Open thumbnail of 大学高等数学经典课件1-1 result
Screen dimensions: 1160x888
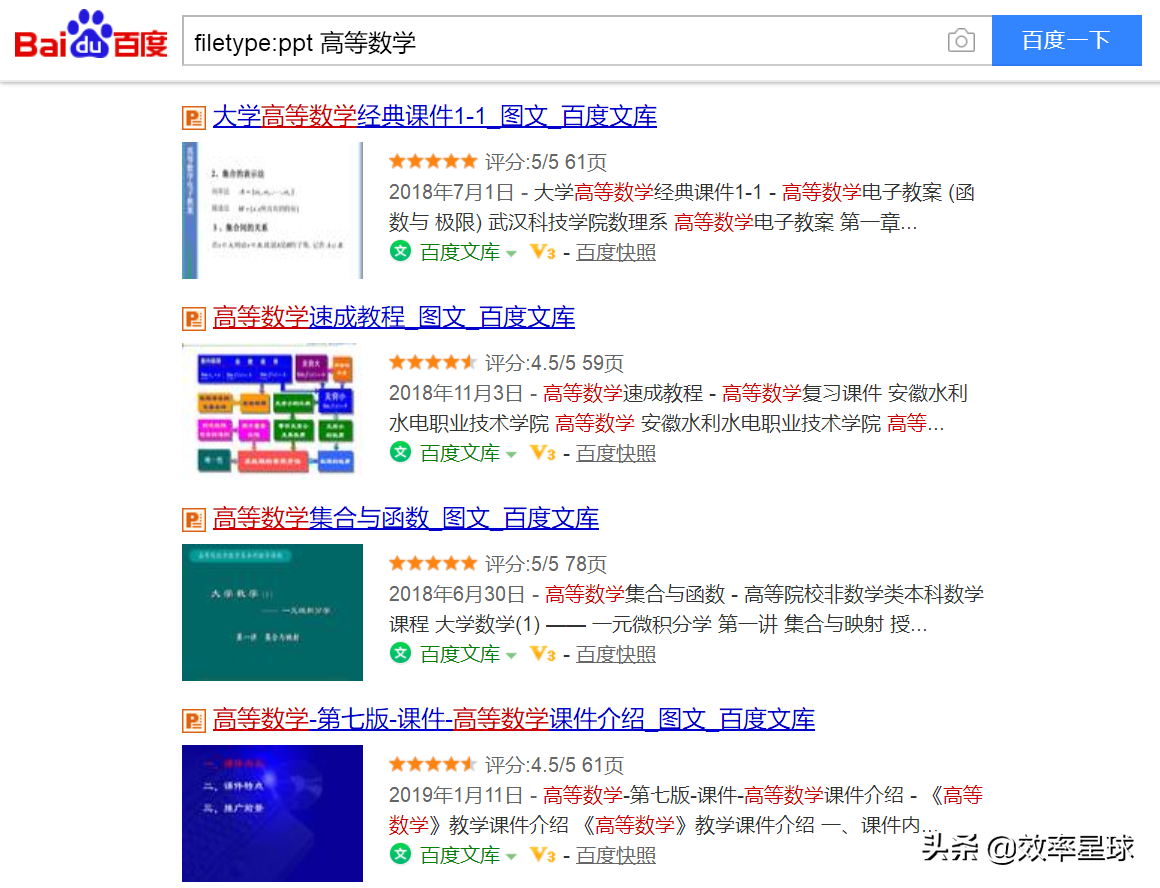click(272, 210)
